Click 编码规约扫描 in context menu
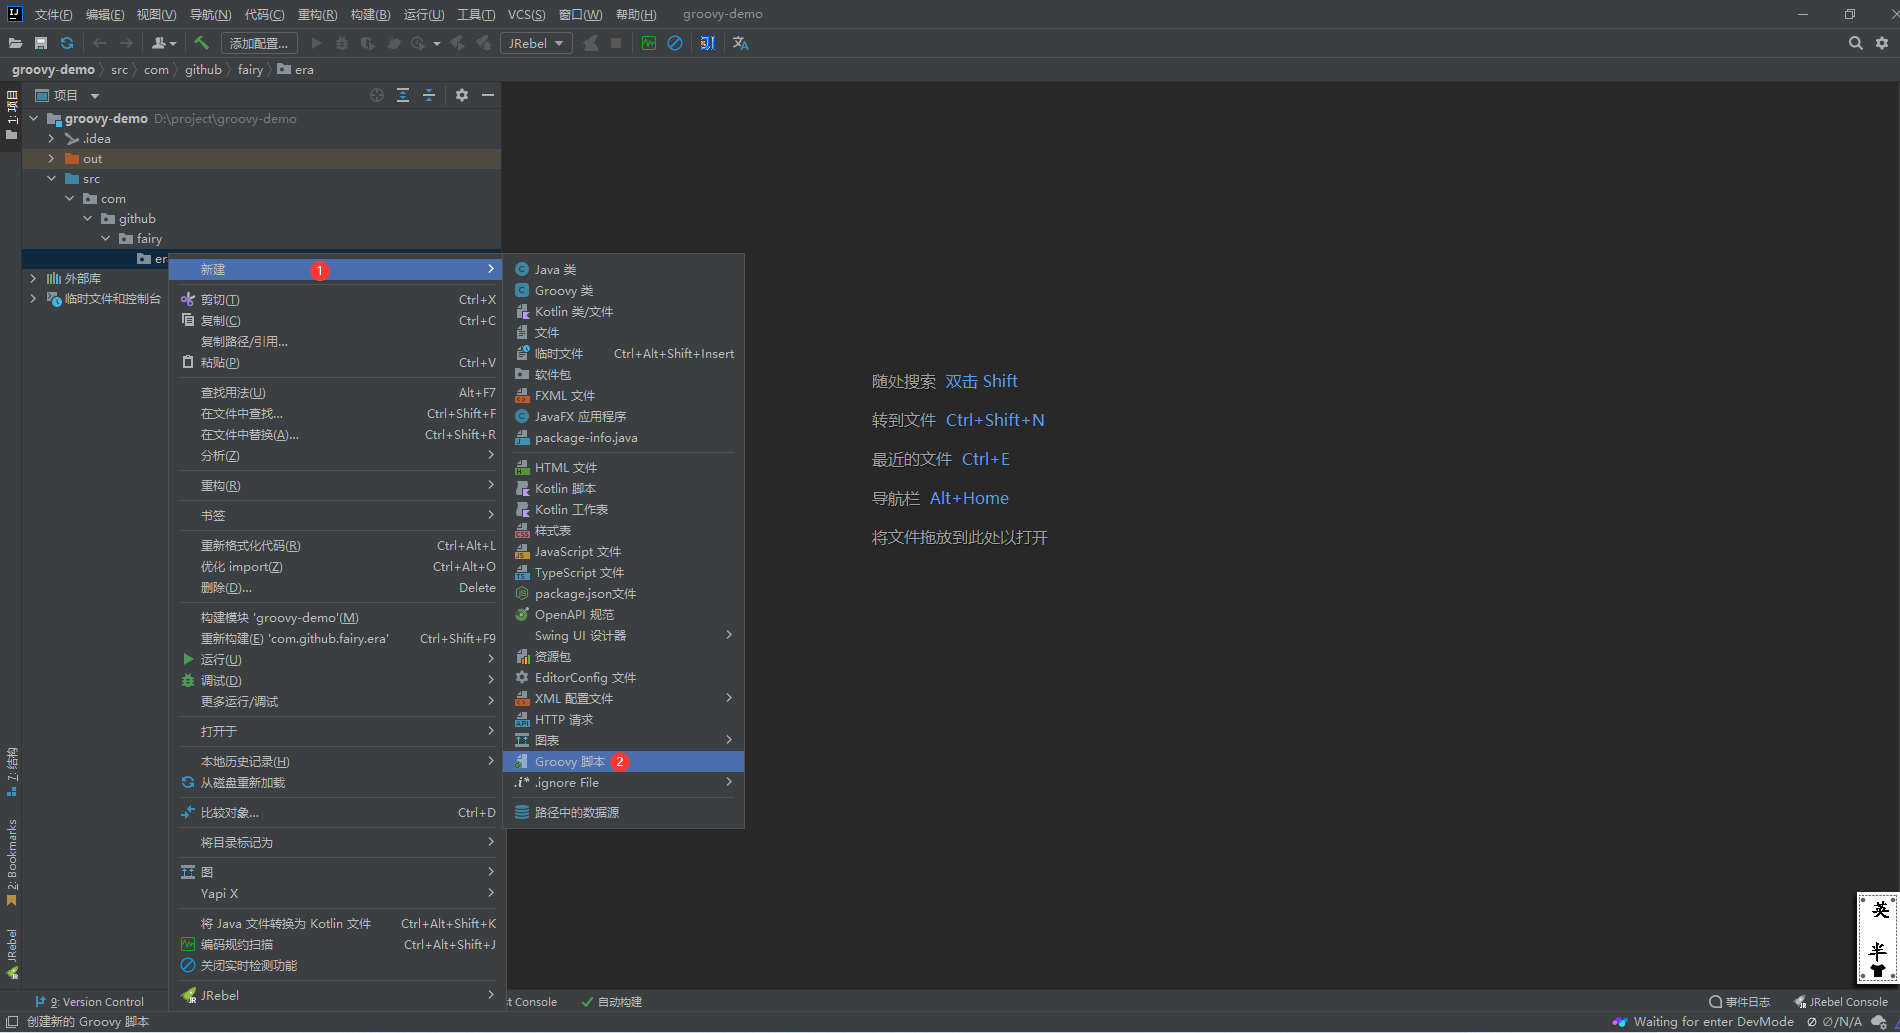 point(337,944)
